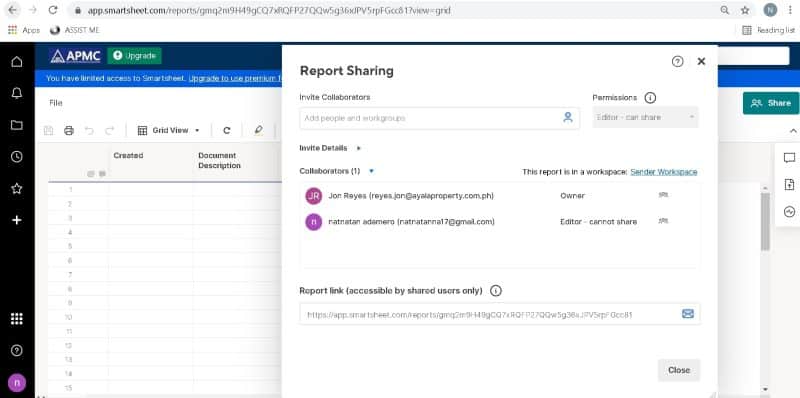Image resolution: width=800 pixels, height=398 pixels.
Task: Open the Permissions dropdown
Action: pyautogui.click(x=645, y=117)
